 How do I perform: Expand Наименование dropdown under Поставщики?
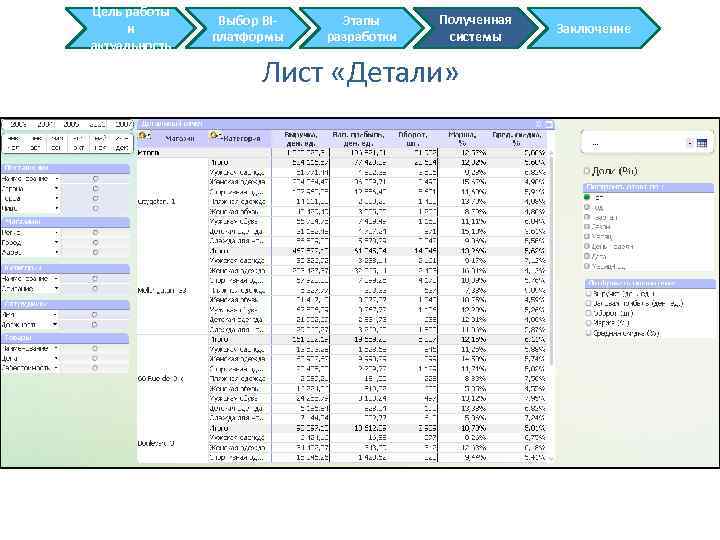point(56,179)
